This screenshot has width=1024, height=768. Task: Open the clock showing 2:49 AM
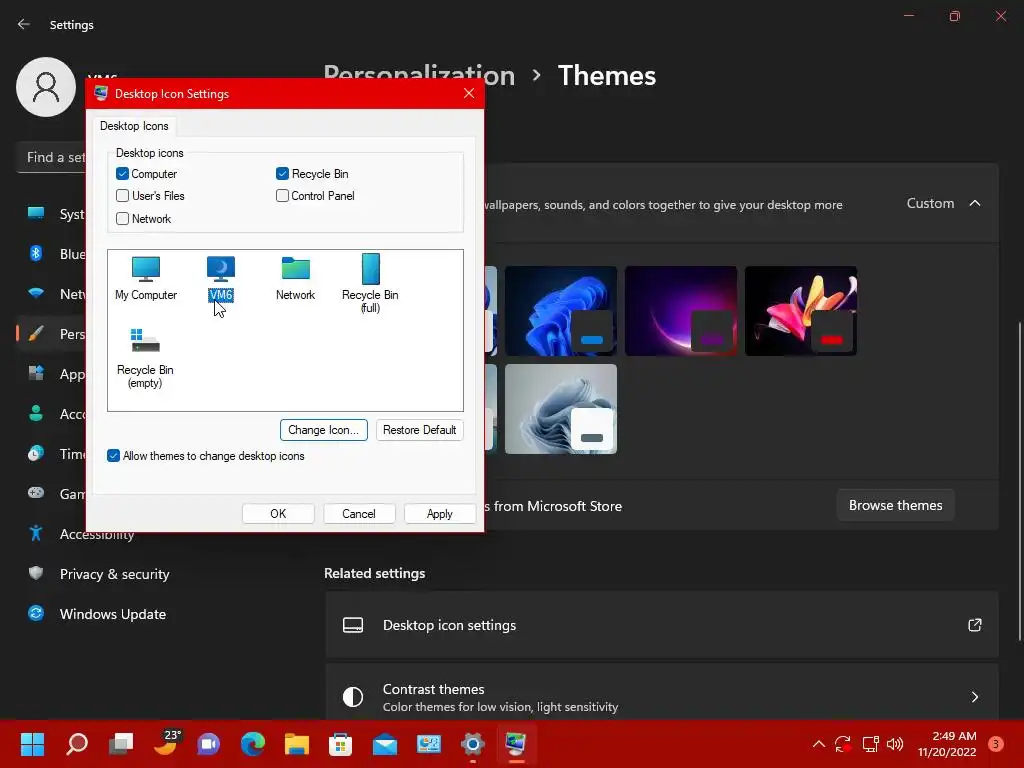coord(946,744)
